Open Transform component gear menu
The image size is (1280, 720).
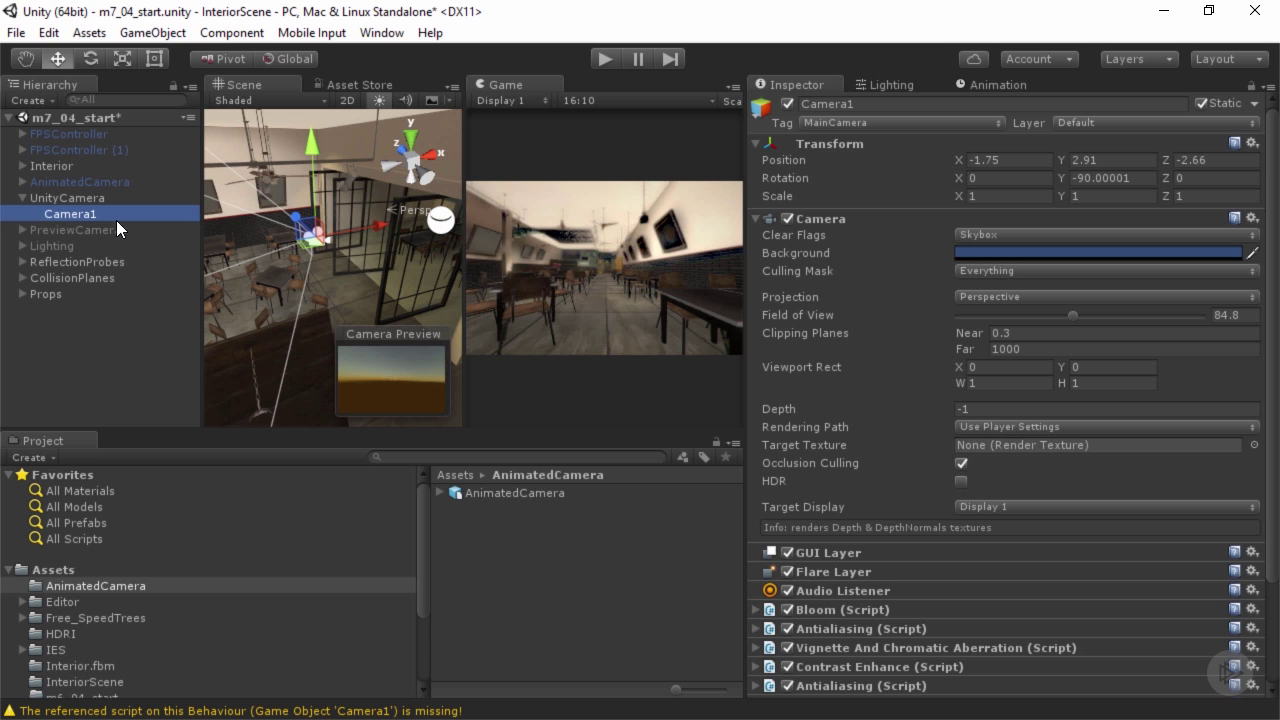click(x=1252, y=143)
